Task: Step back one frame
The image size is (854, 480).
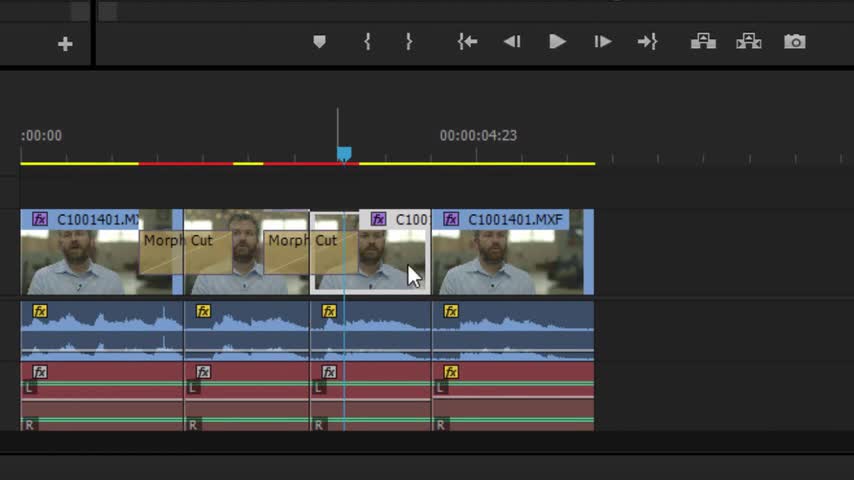Action: coord(512,41)
